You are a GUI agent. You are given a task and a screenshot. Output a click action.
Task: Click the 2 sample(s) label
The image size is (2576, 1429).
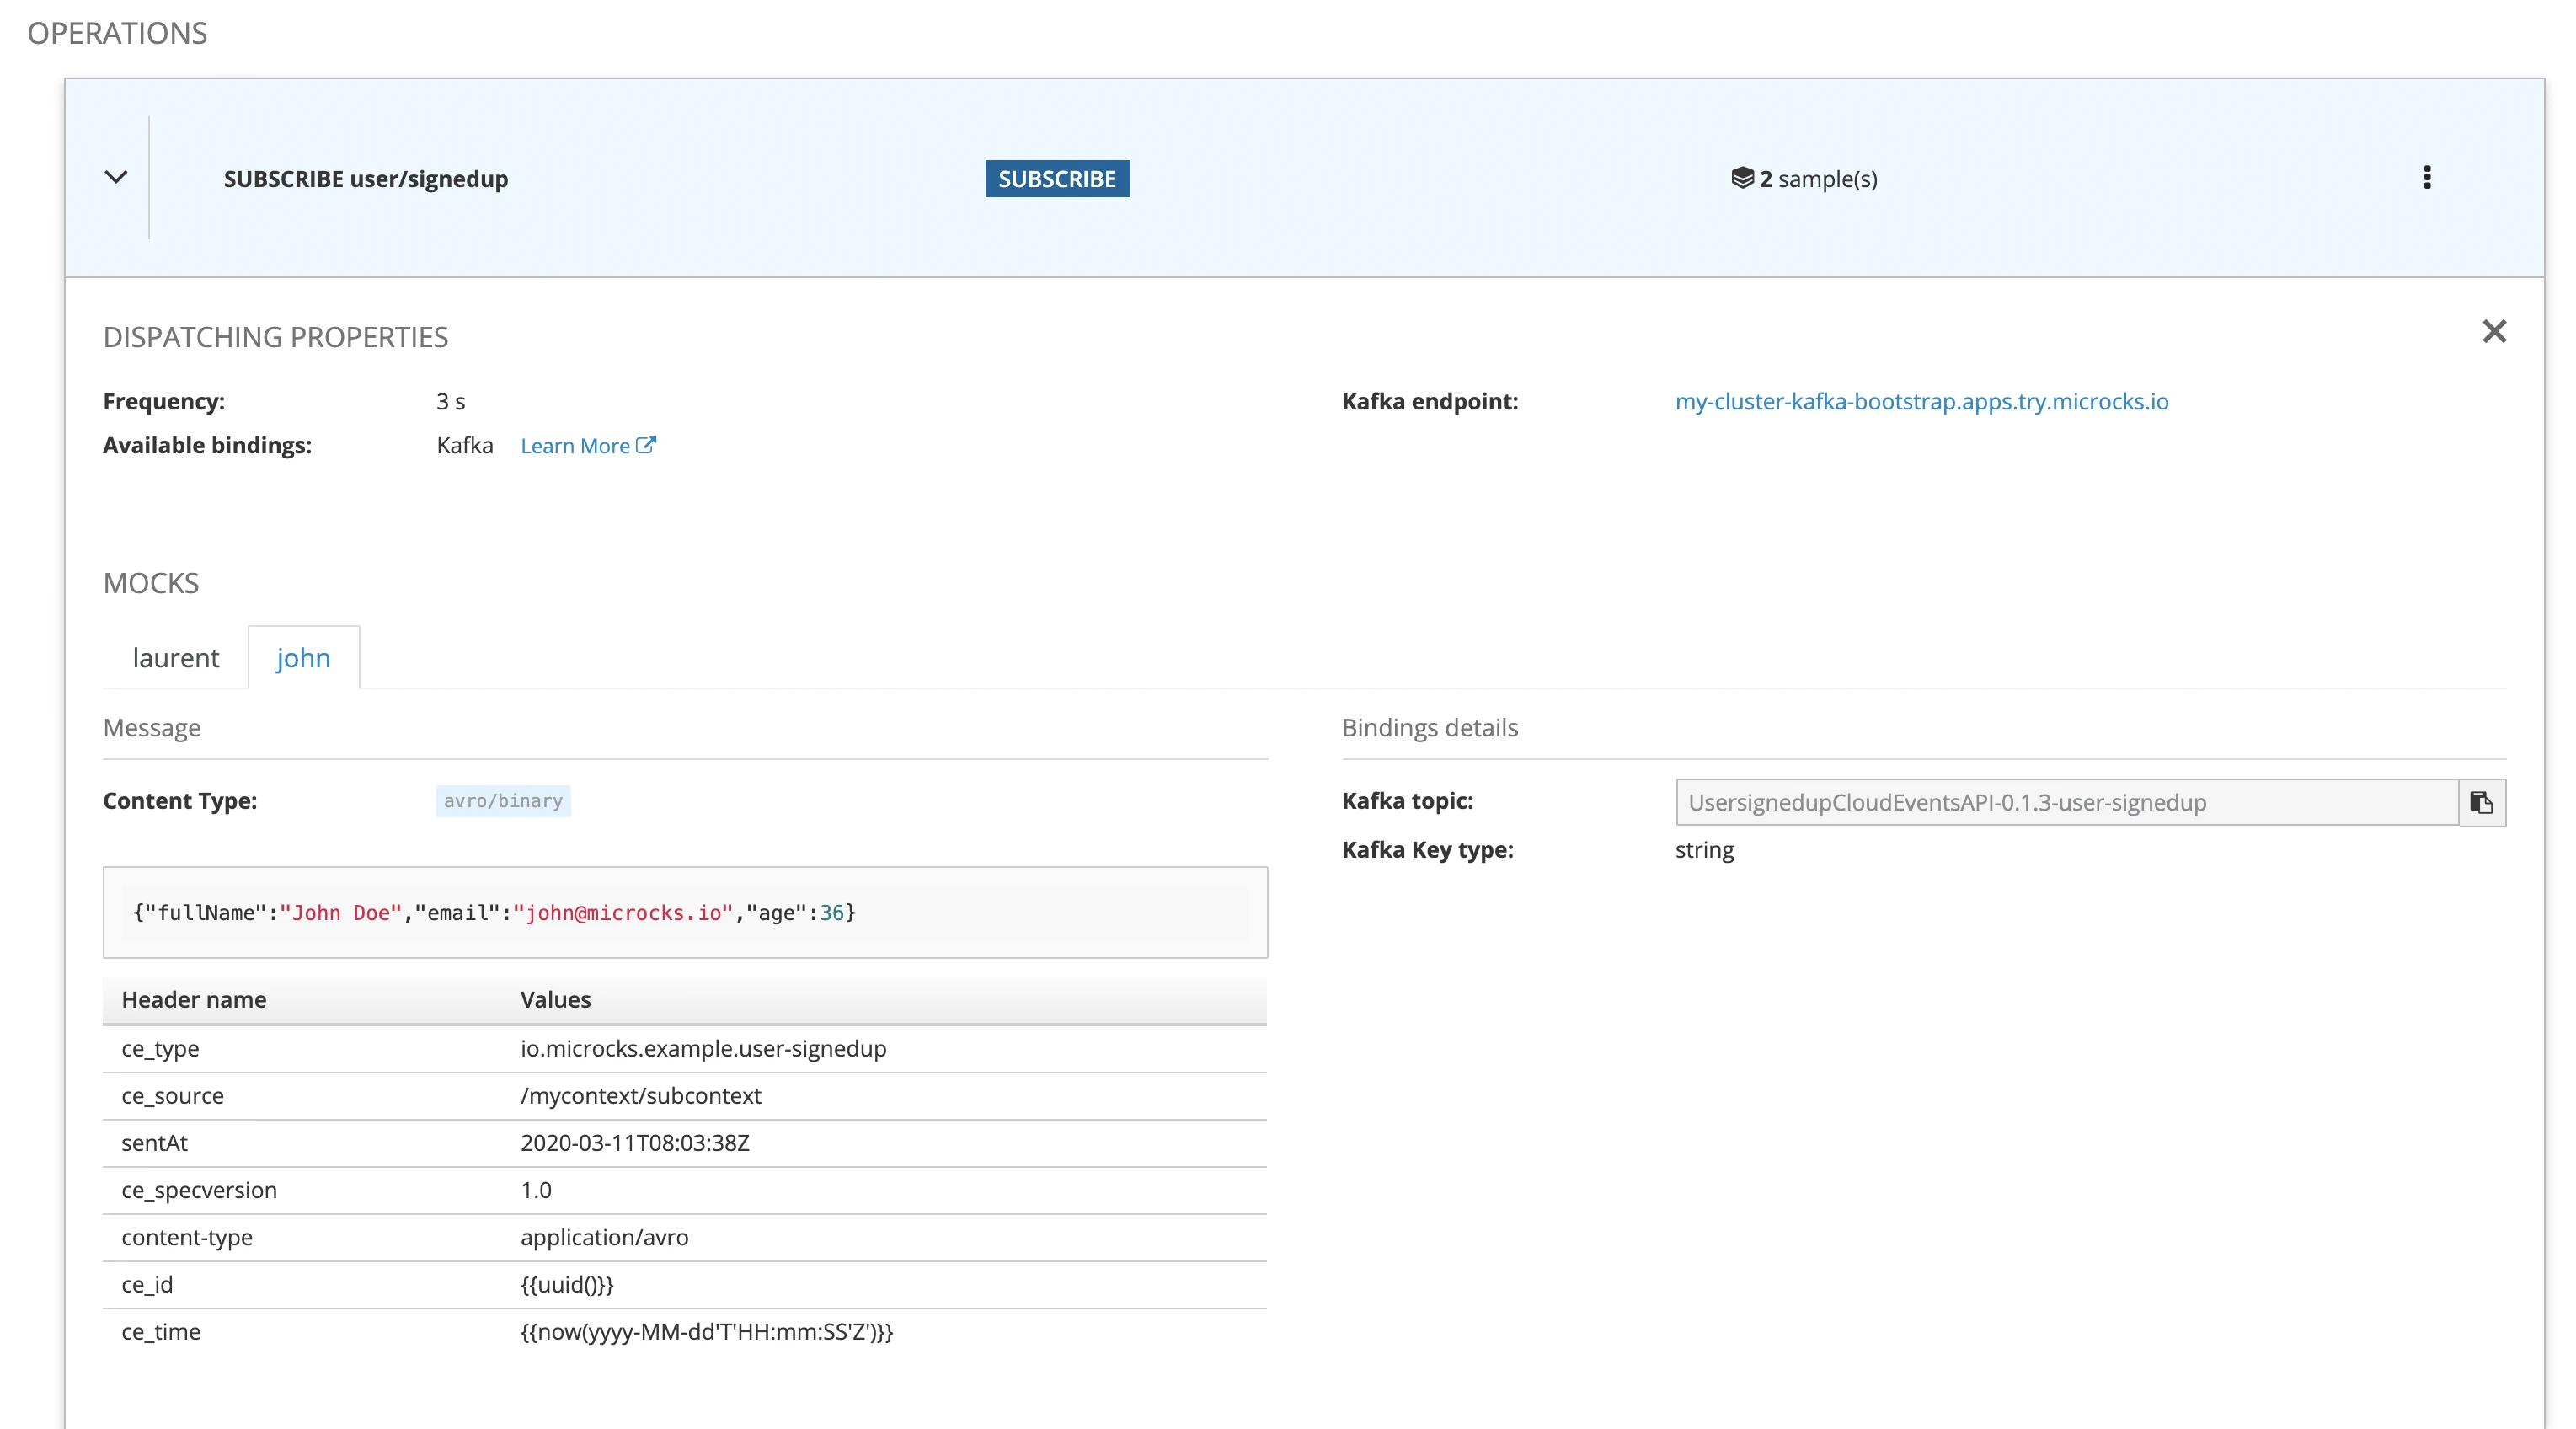(x=1818, y=178)
